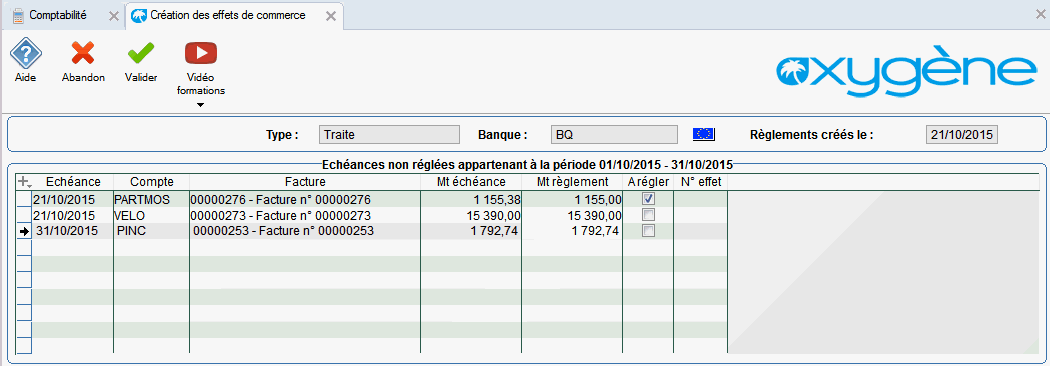Screen dimensions: 1050x366
Task: Check A régler for VELO invoice
Action: tap(648, 215)
